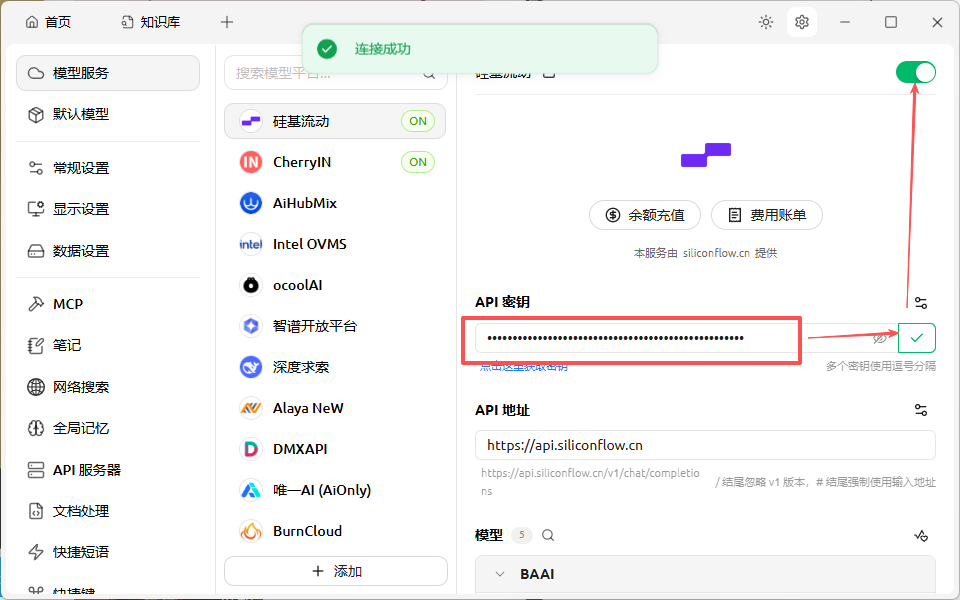
Task: Click the 余额充值 button
Action: [x=645, y=215]
